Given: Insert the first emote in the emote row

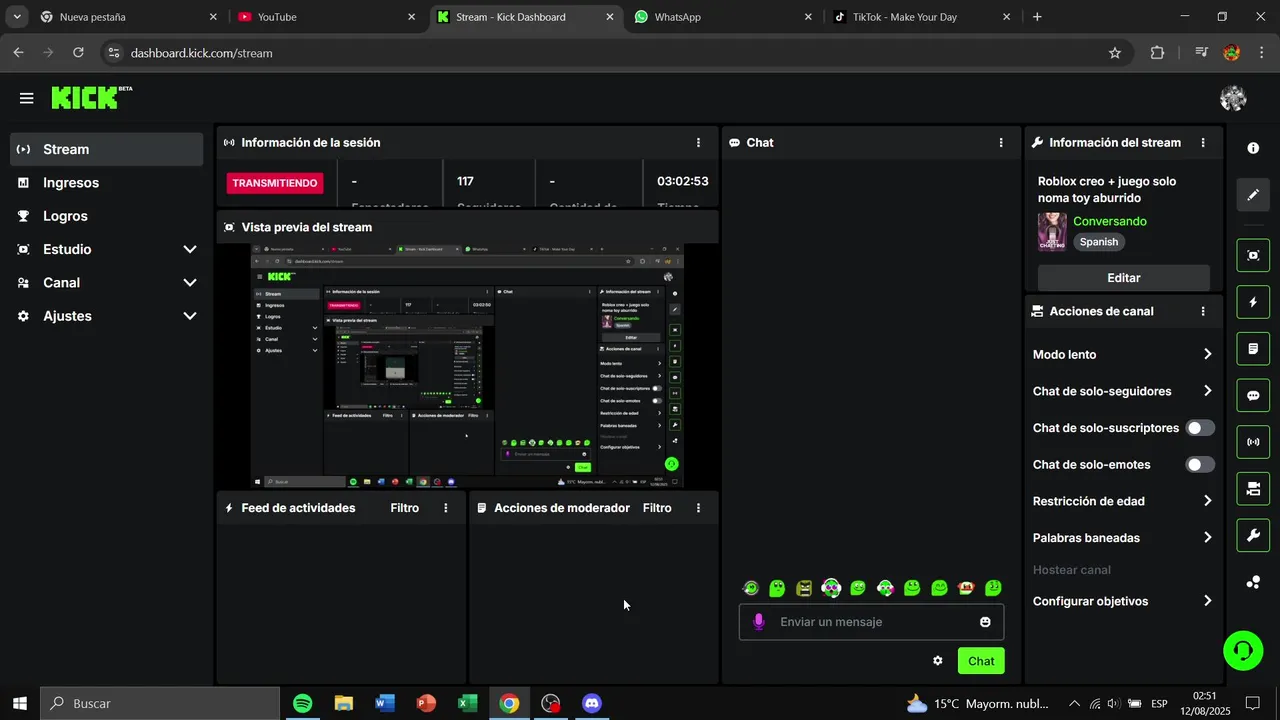Looking at the screenshot, I should [x=750, y=588].
